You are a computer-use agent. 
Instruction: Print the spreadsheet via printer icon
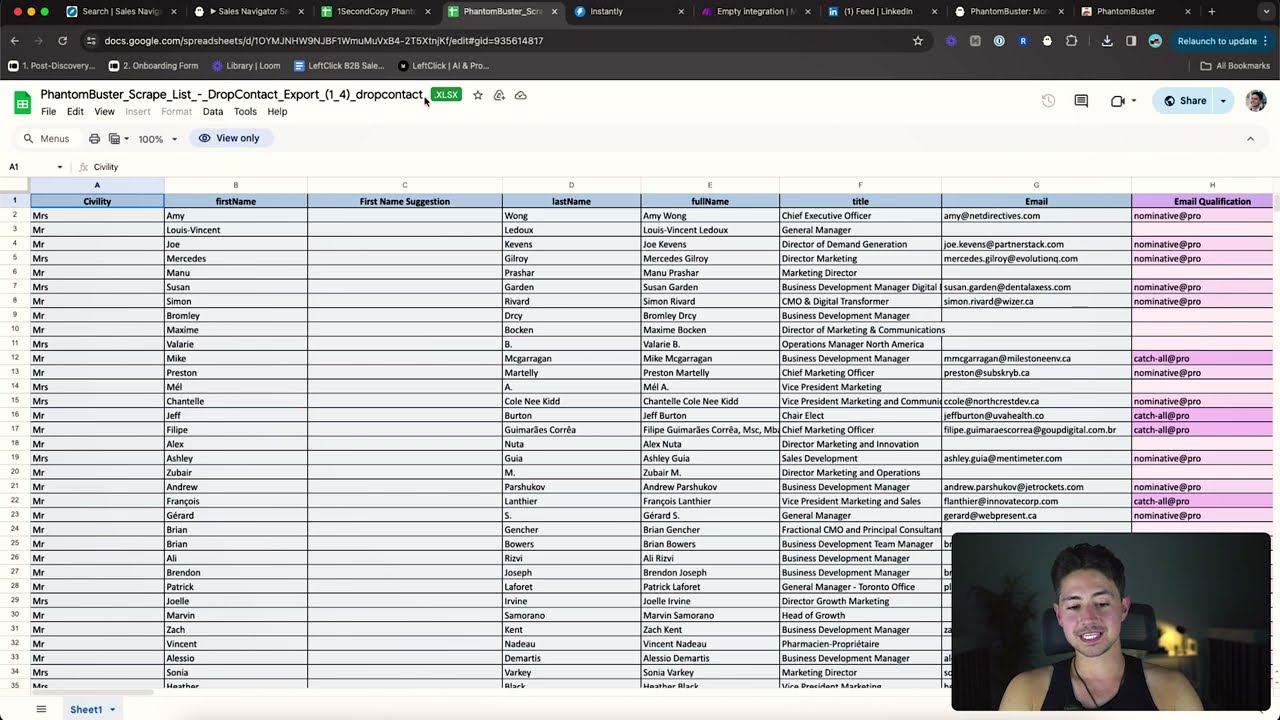pos(94,138)
